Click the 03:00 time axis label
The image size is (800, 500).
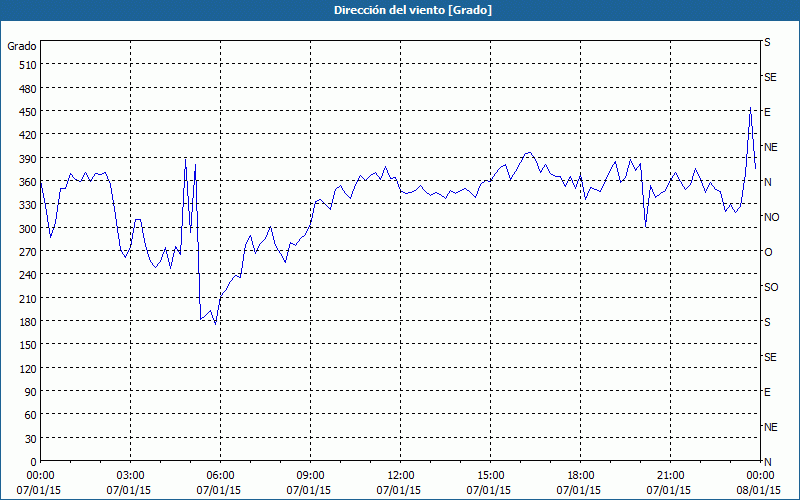click(129, 476)
